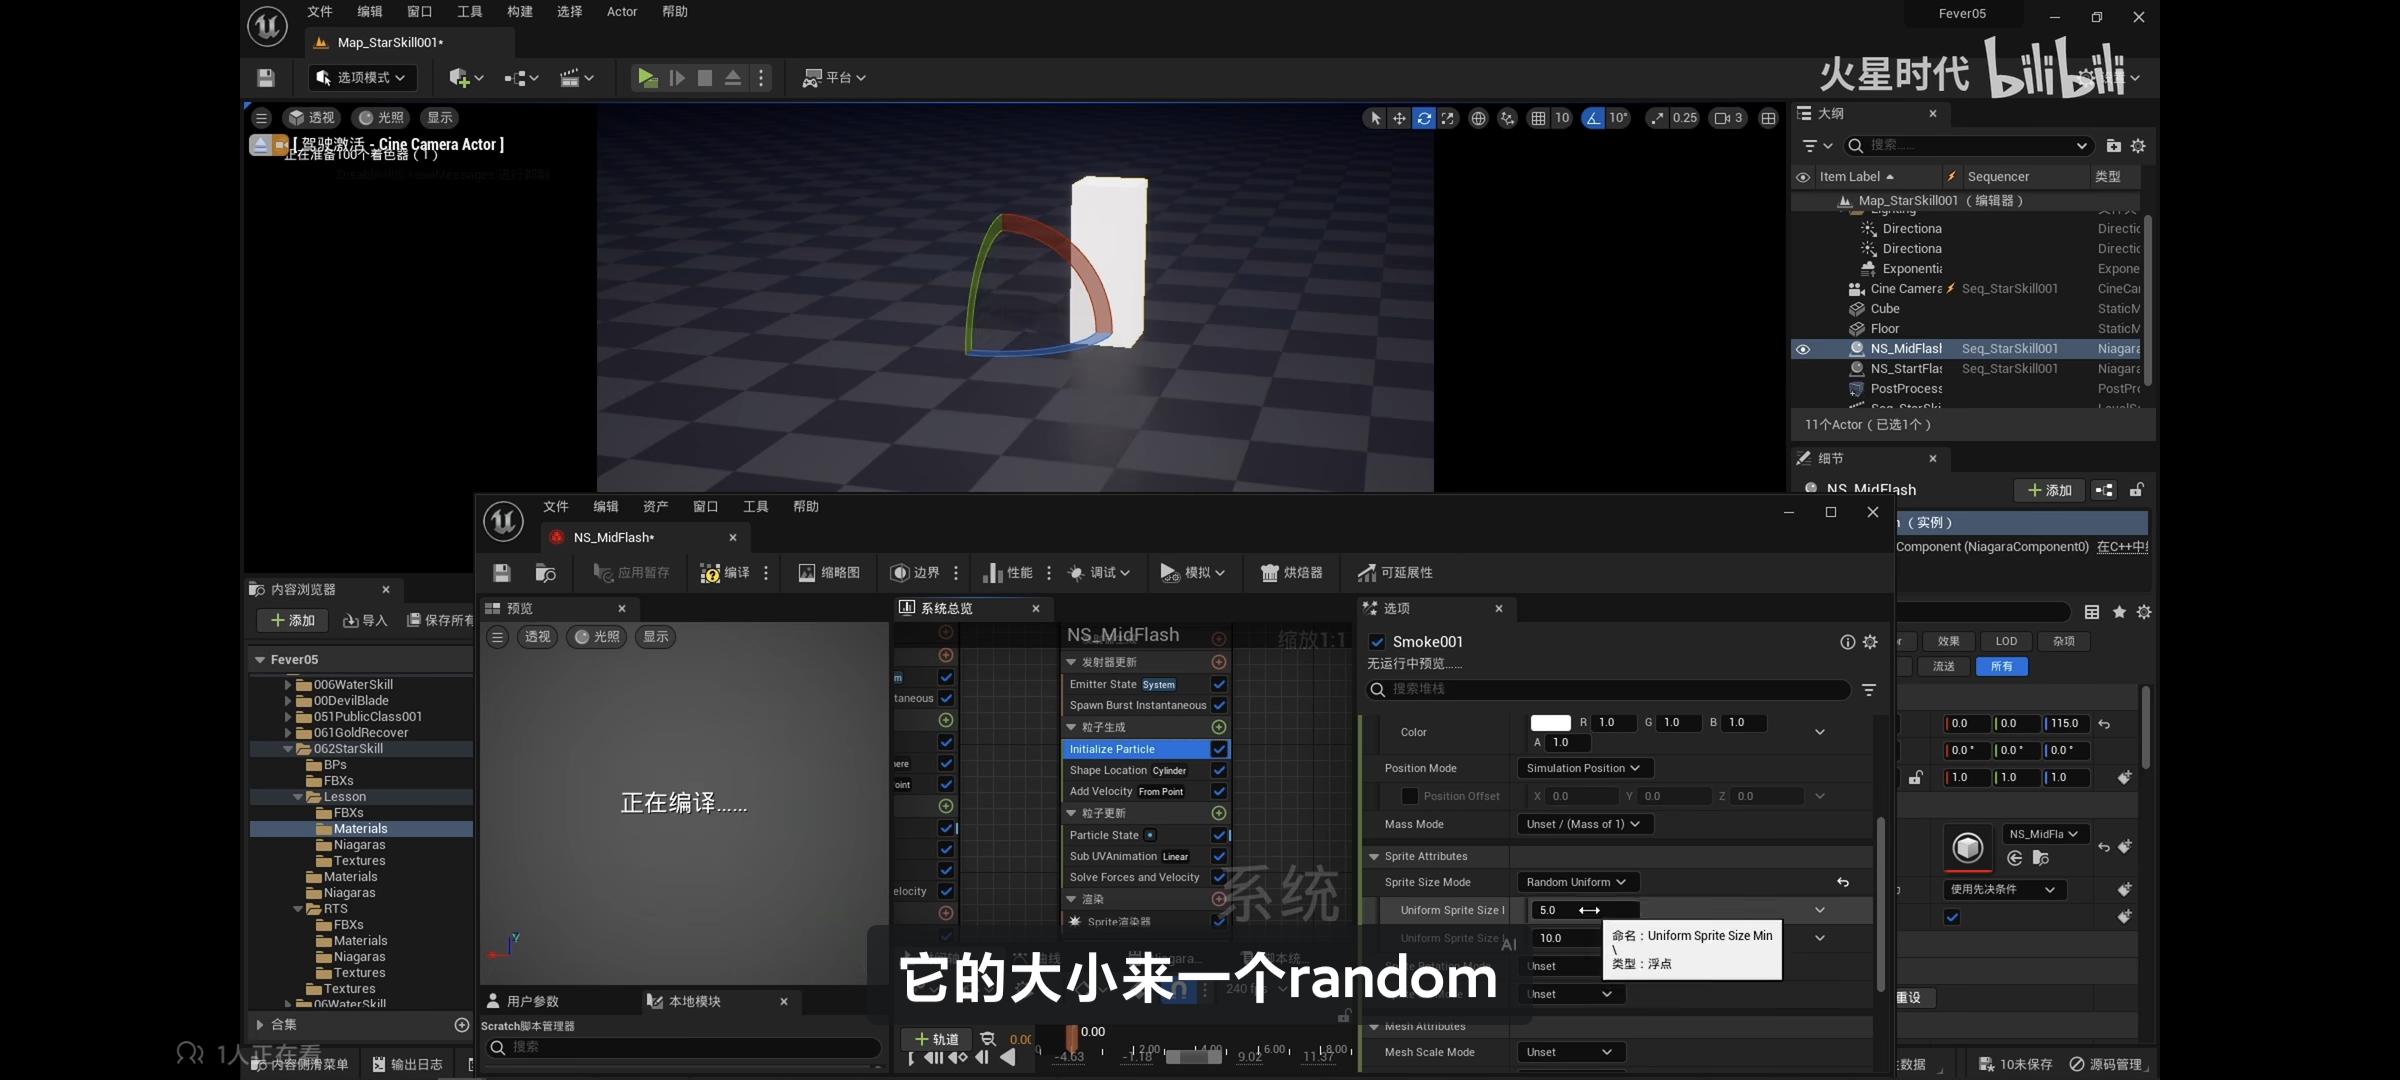Switch to the NS_MidFlash asset tab
Image resolution: width=2400 pixels, height=1080 pixels.
point(613,537)
